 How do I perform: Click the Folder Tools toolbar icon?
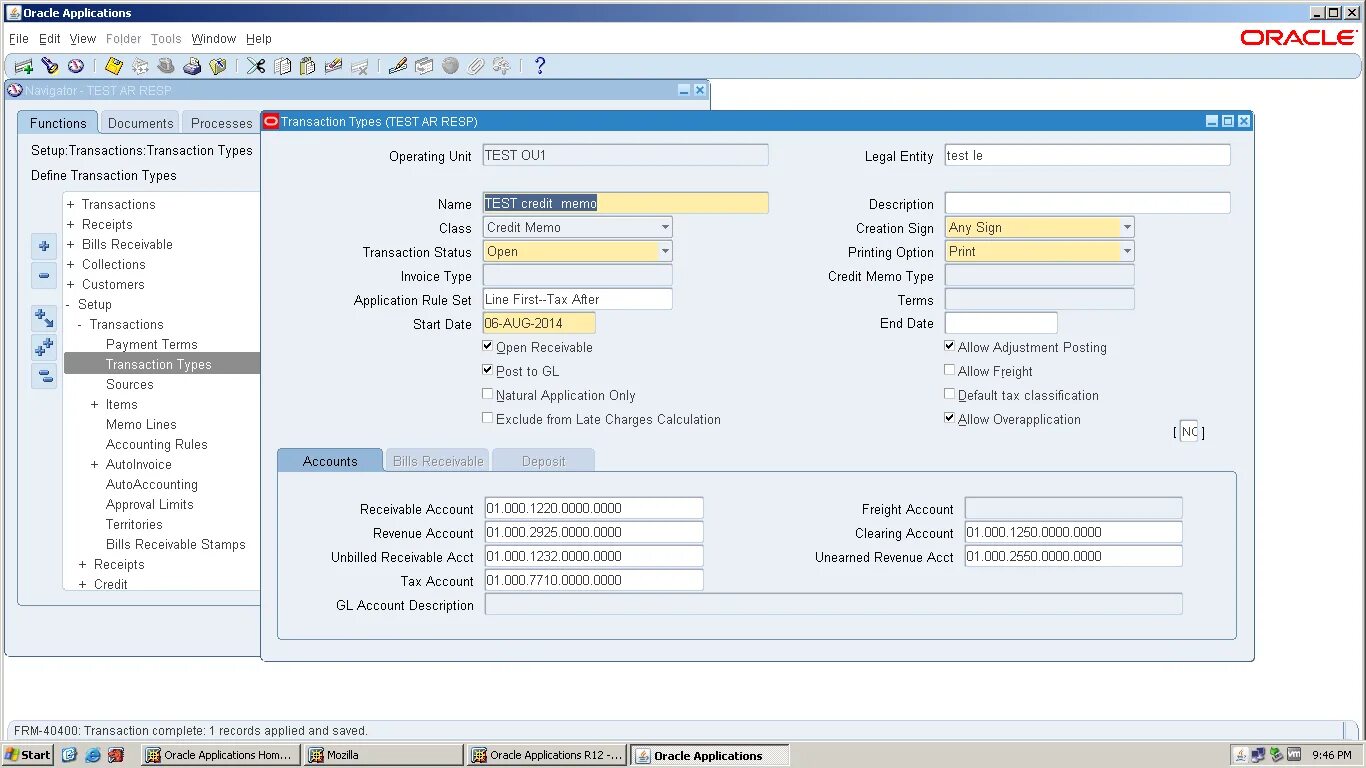pos(502,66)
